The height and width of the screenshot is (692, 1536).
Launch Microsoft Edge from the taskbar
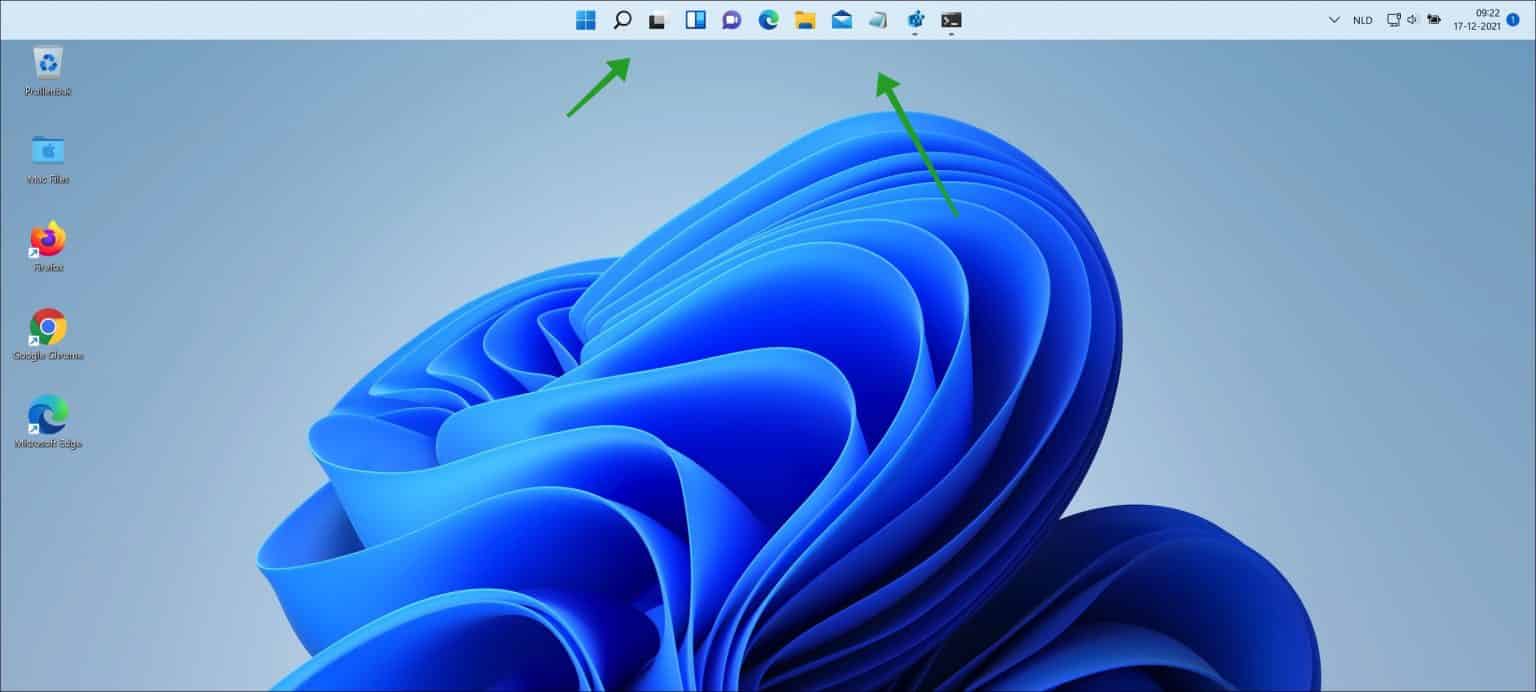(x=768, y=19)
